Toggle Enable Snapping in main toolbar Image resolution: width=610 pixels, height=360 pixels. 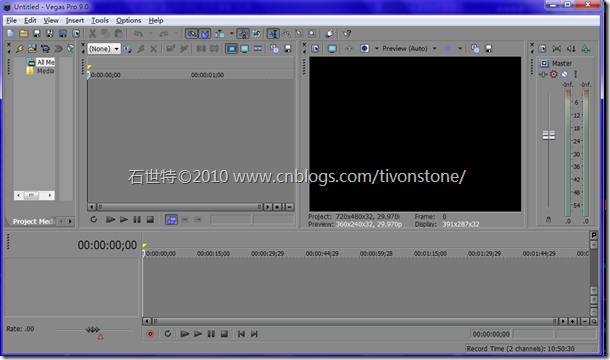point(192,34)
